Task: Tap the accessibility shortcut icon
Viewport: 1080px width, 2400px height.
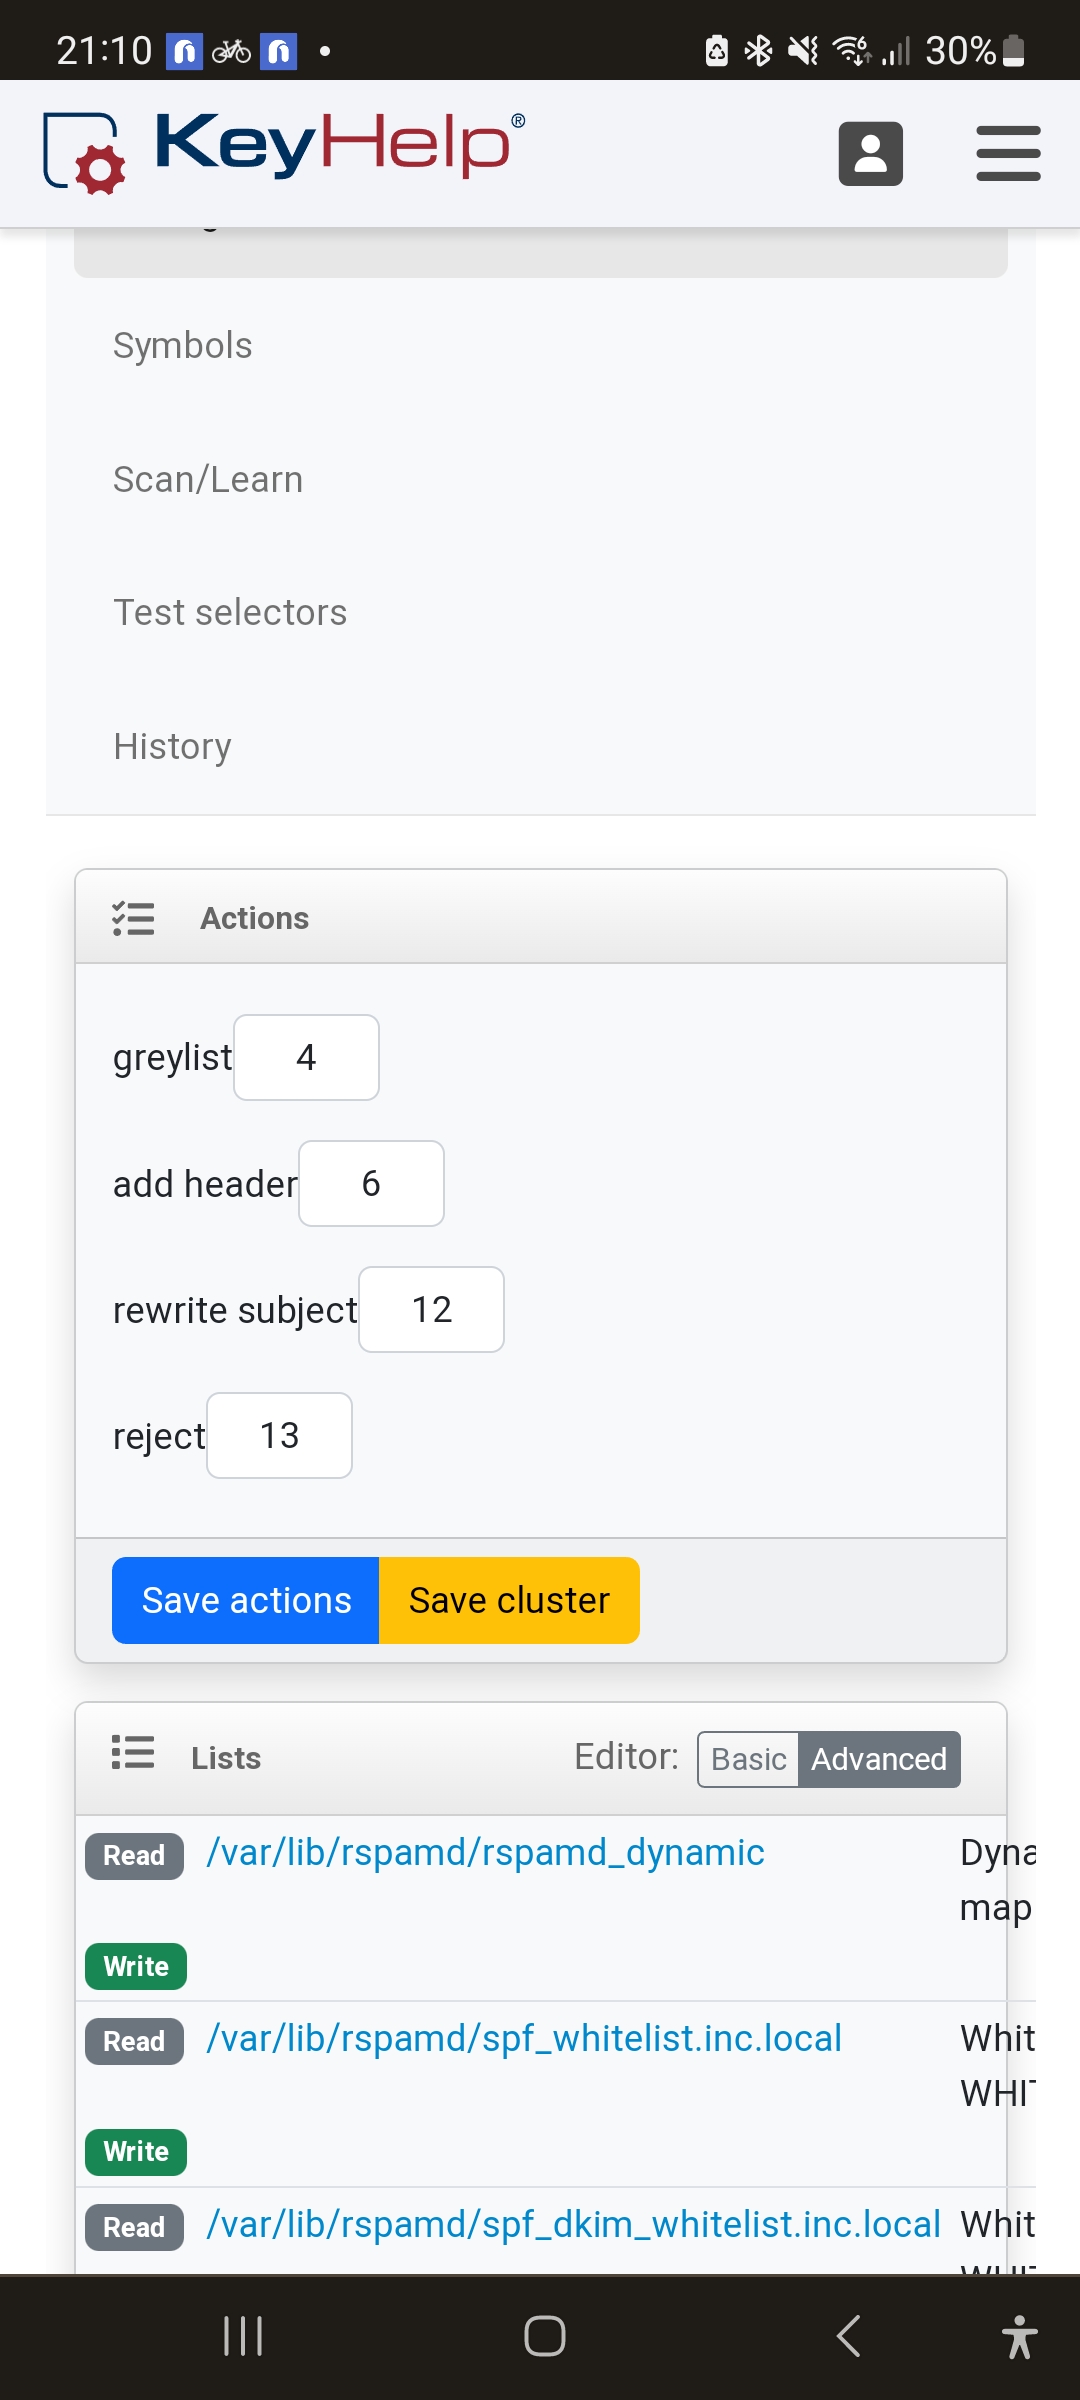Action: 1019,2337
